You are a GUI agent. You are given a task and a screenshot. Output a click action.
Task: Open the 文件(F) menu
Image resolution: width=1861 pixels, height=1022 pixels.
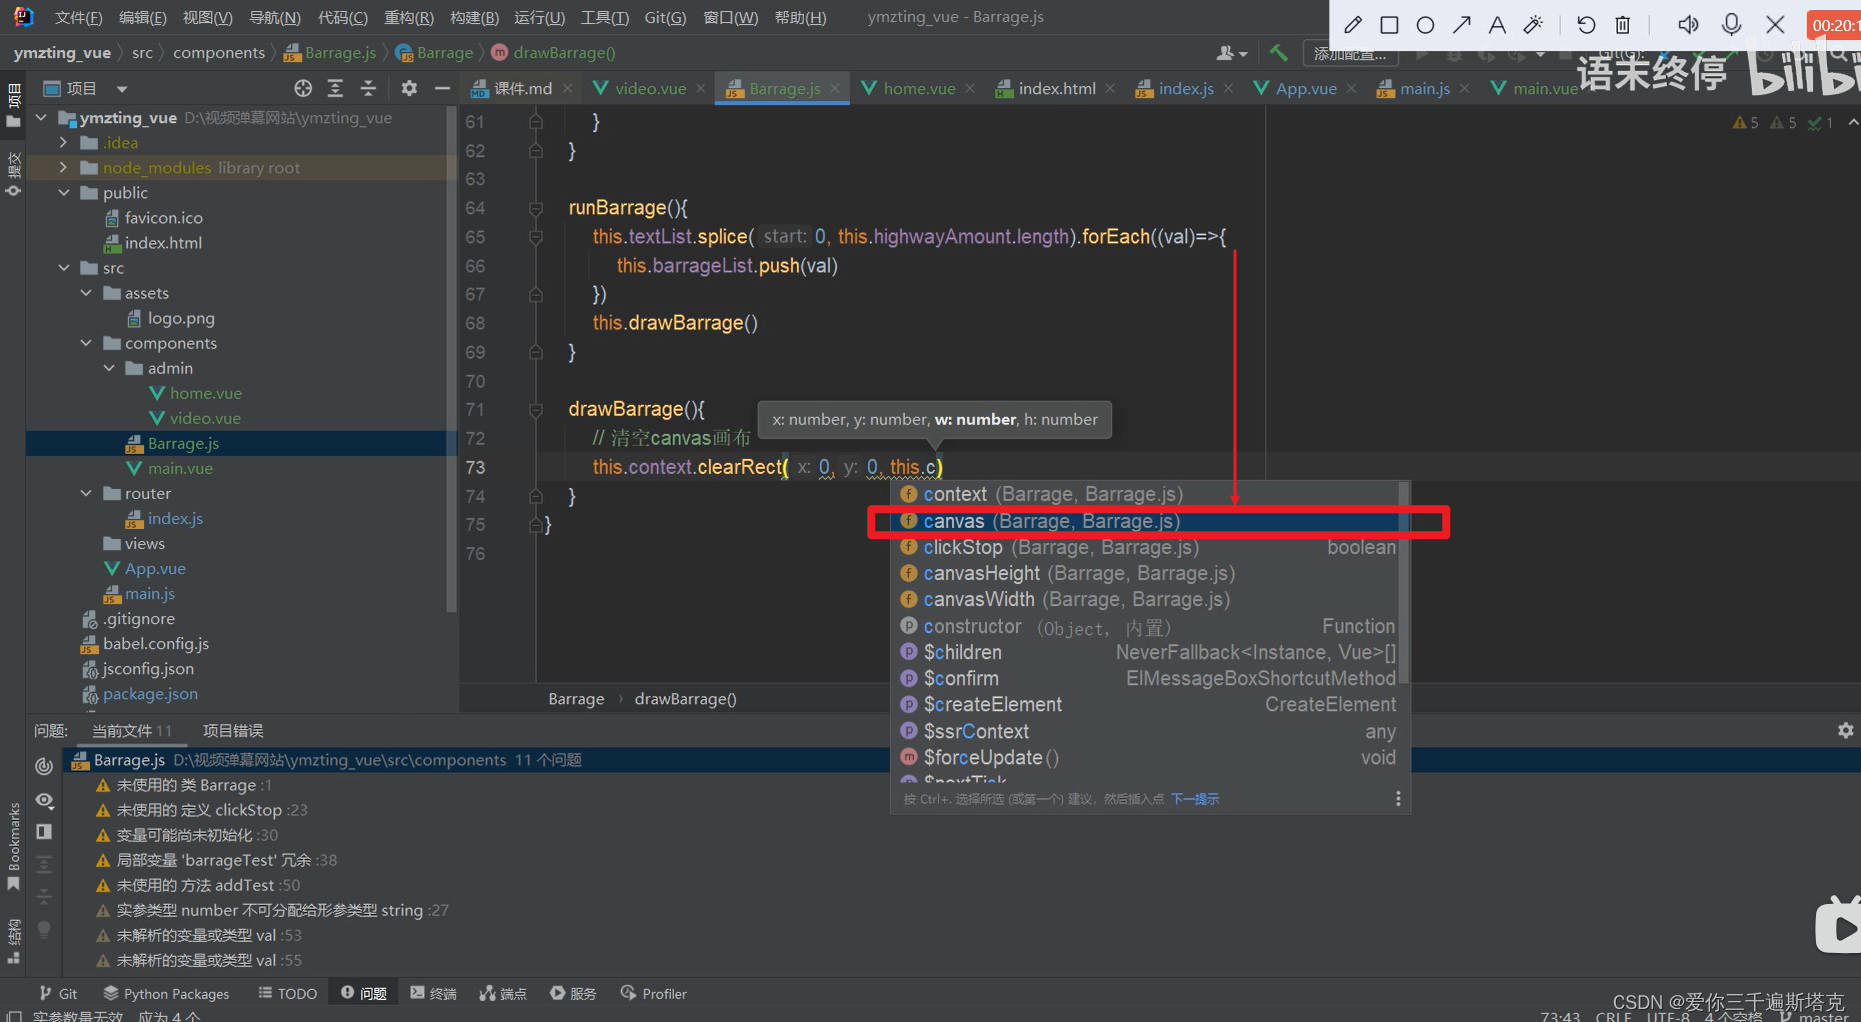point(78,17)
